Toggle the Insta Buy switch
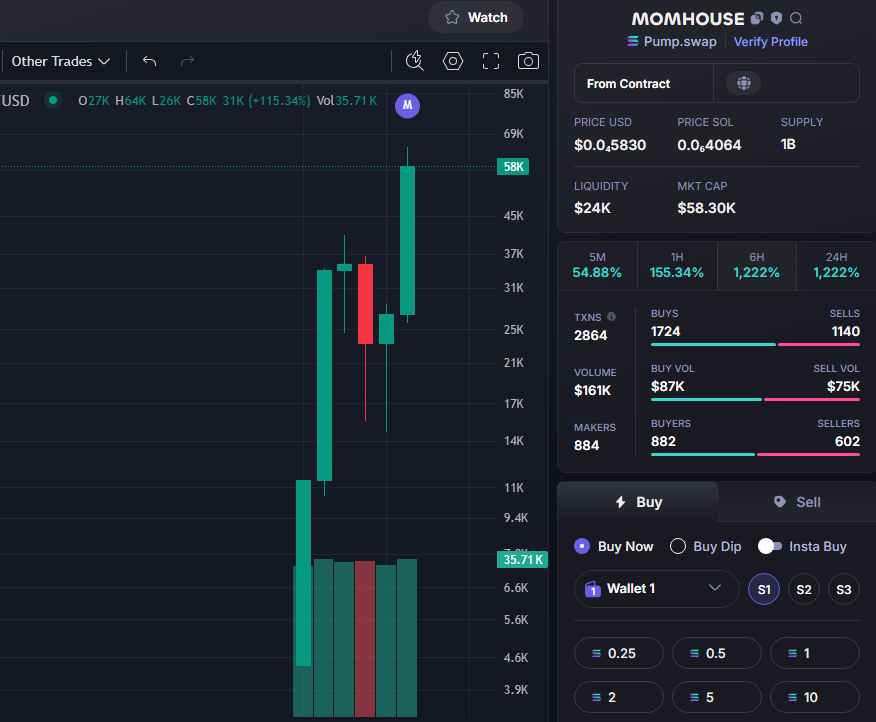 [769, 546]
